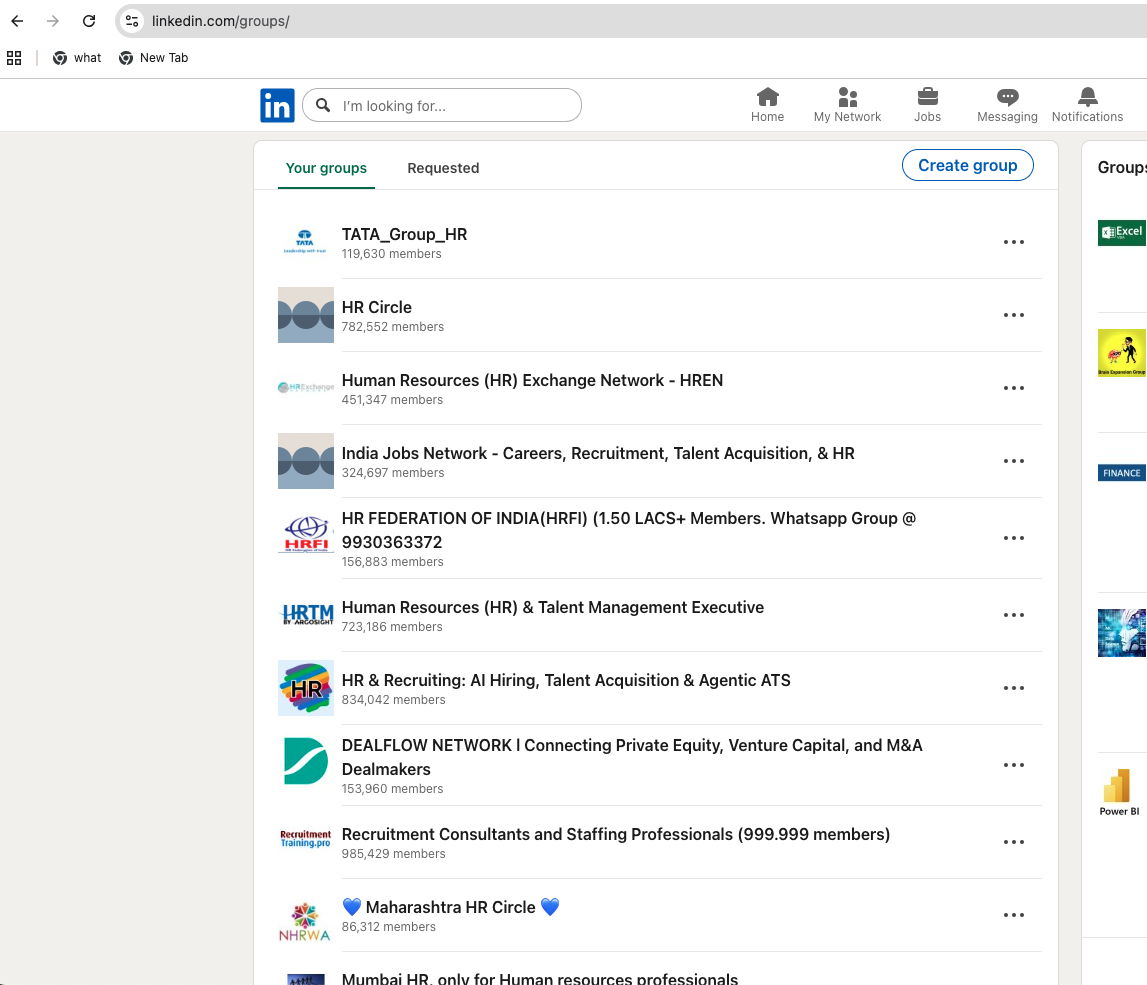Open more options for Maharashtra HR Circle
The image size is (1147, 985).
click(1014, 916)
